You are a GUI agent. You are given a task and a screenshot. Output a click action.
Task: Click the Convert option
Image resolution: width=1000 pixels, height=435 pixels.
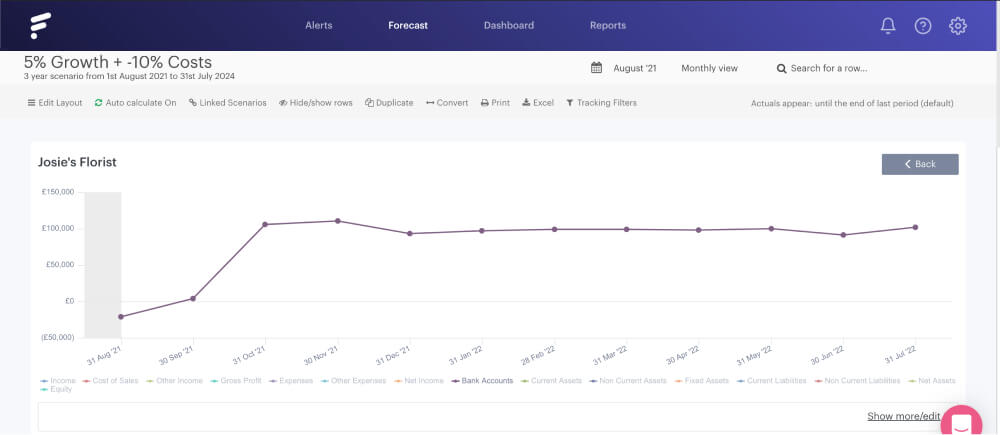[x=447, y=103]
